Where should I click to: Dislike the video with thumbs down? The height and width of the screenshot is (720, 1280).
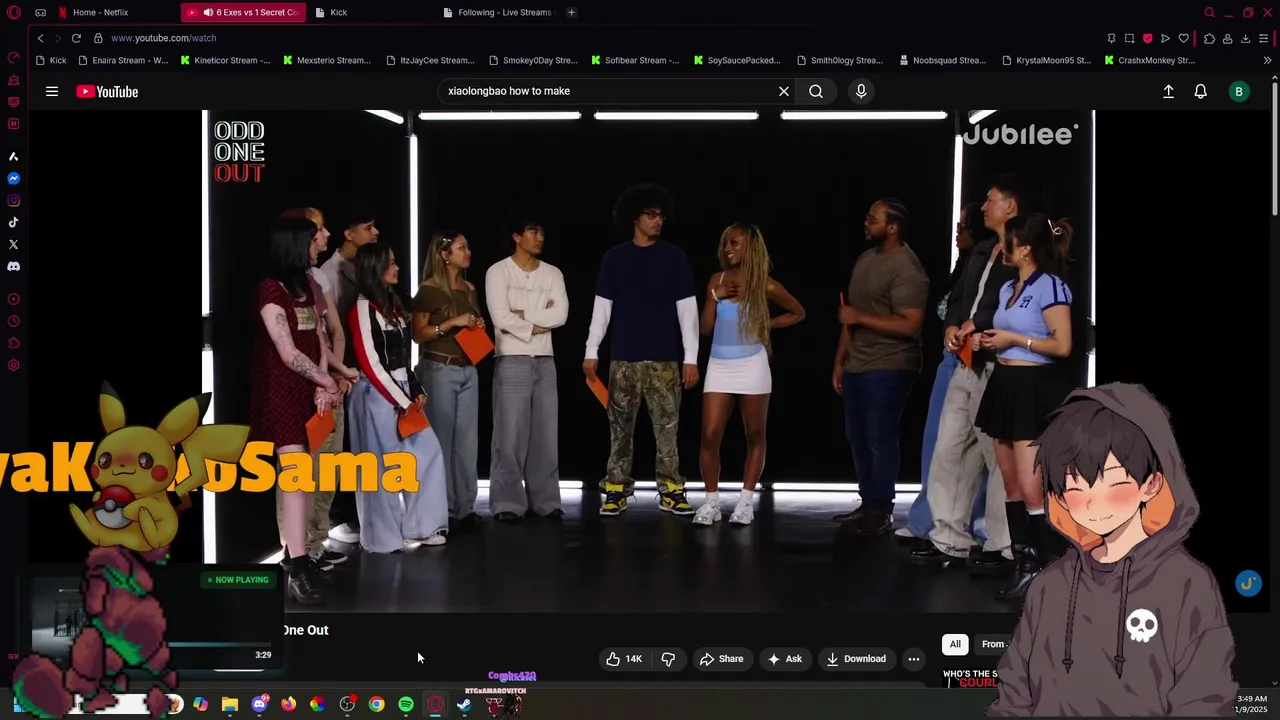click(668, 659)
